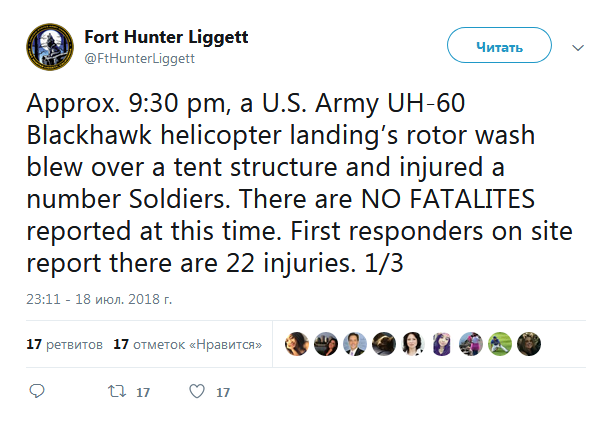The width and height of the screenshot is (613, 423).
Task: Click the first liker avatar in the row
Action: pos(296,344)
